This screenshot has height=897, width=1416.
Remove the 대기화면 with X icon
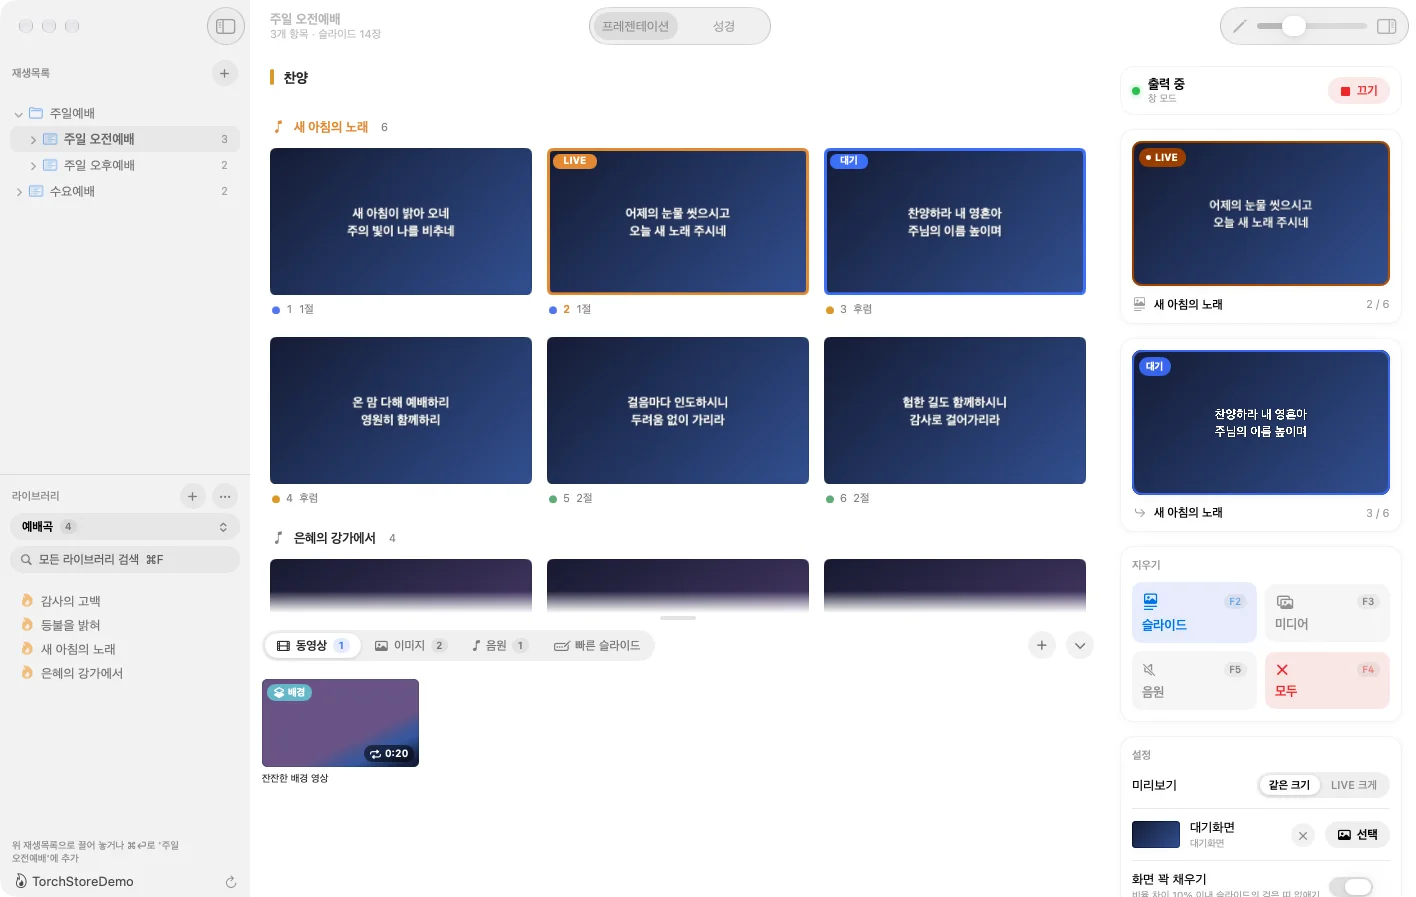(x=1303, y=835)
